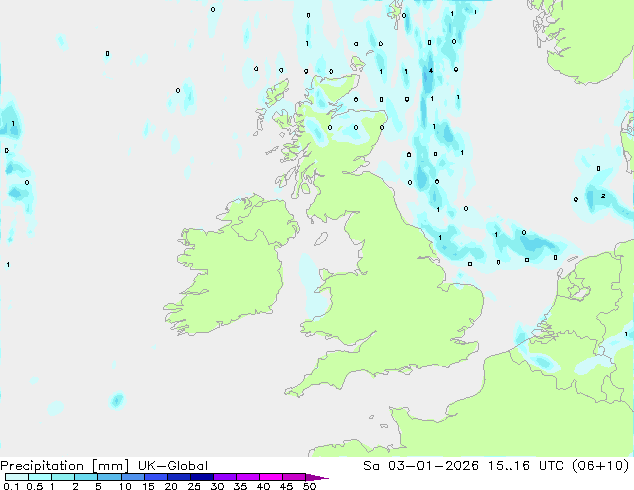Click the over-50 mm legend arrow tip
The height and width of the screenshot is (490, 634).
point(317,477)
